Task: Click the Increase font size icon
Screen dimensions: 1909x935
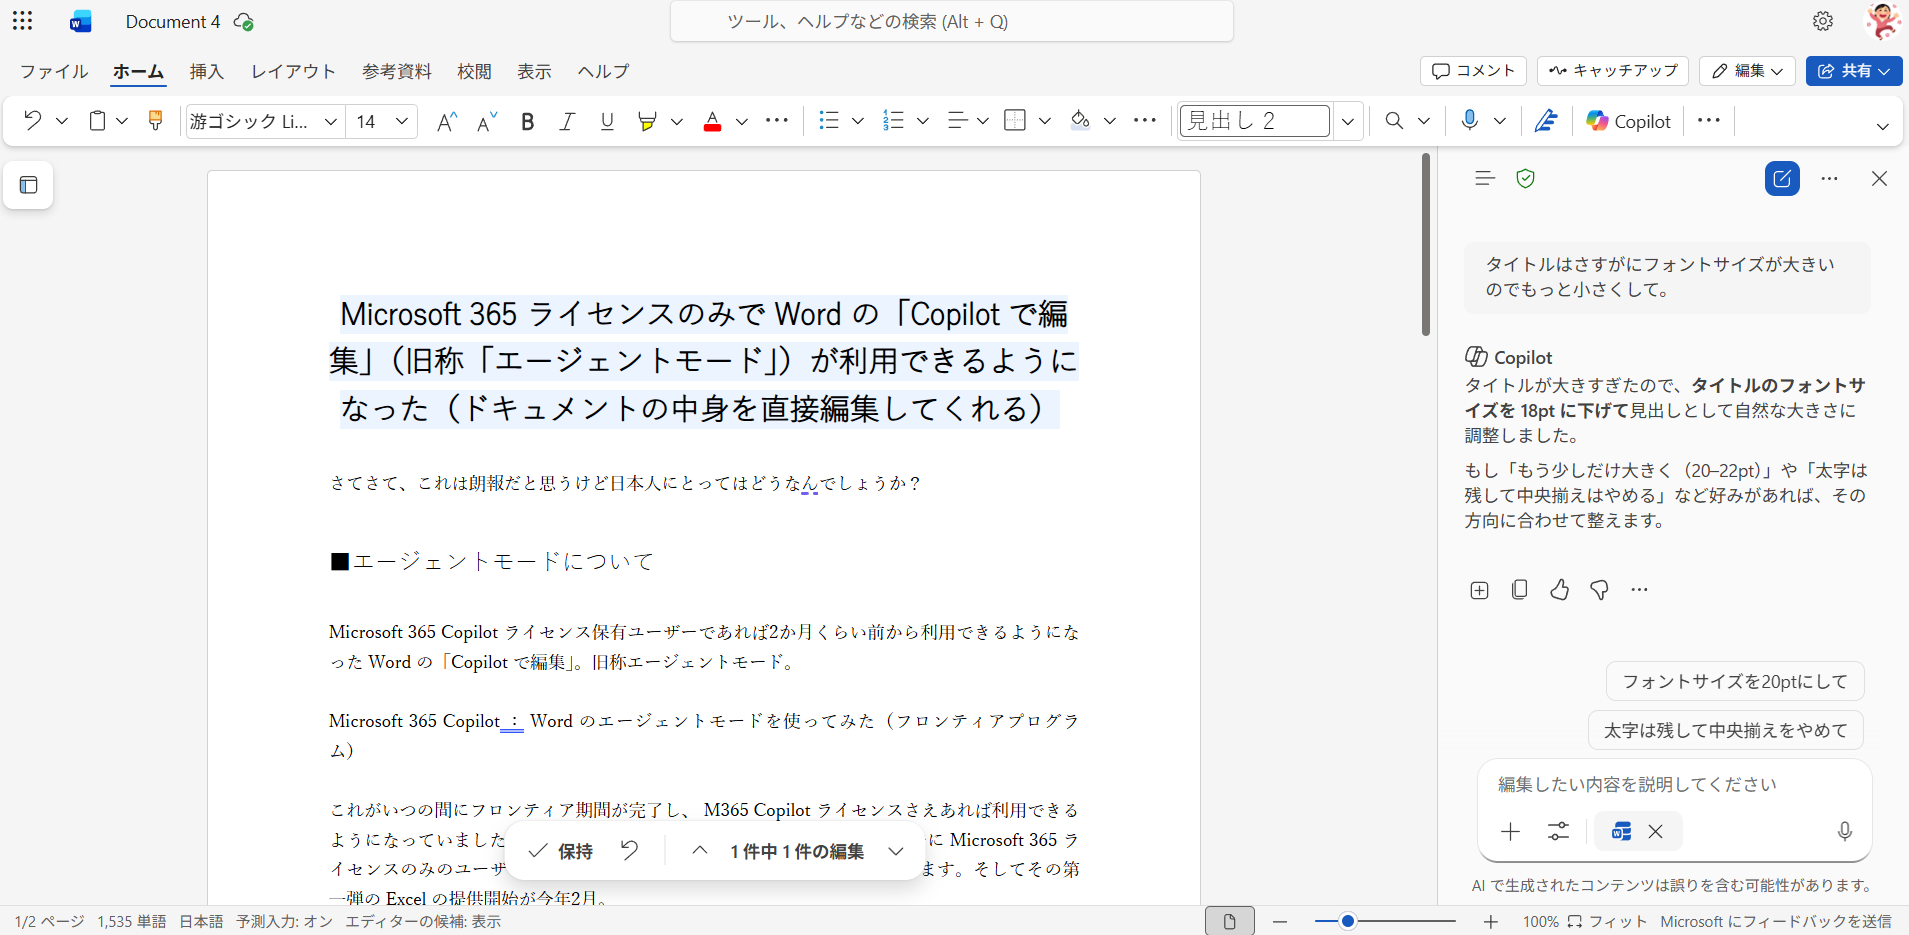Action: tap(447, 121)
